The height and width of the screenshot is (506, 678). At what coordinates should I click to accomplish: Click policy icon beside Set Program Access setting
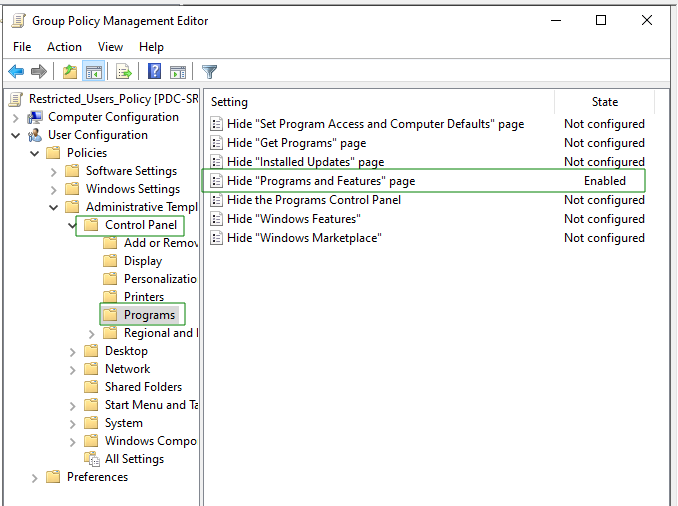click(x=216, y=124)
